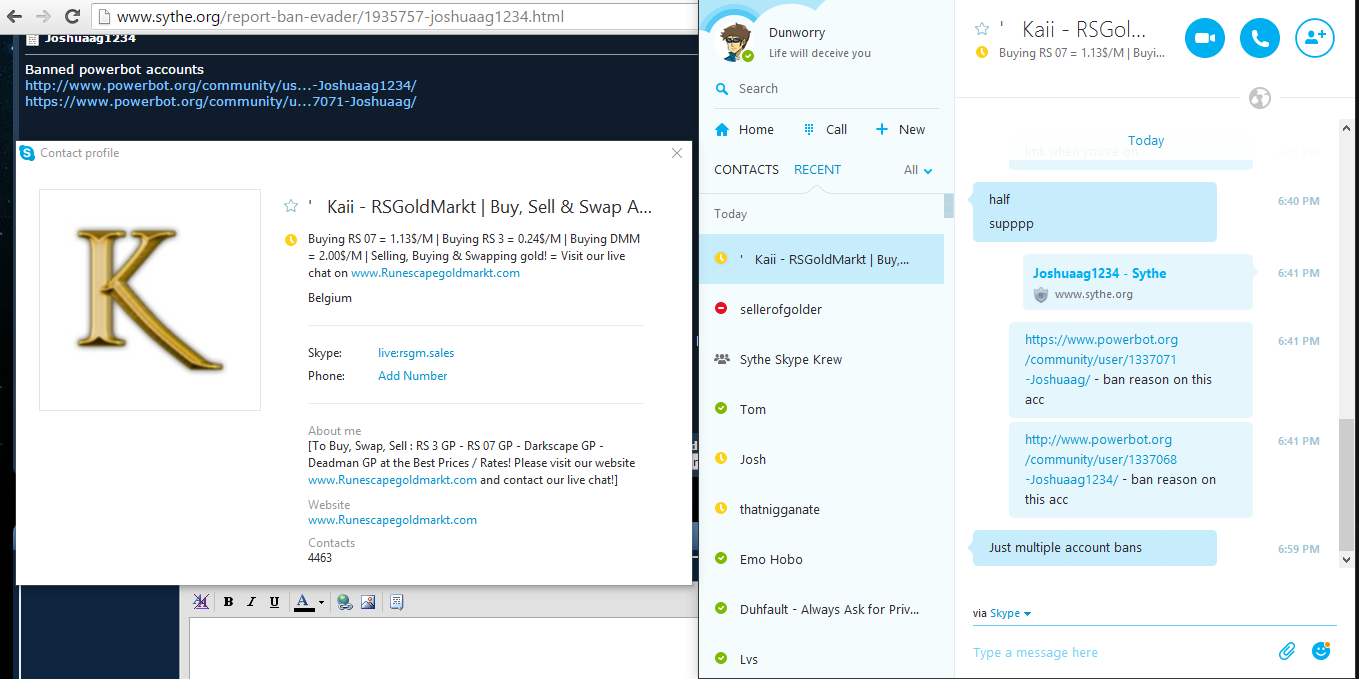Attach a file with the paperclip icon
The height and width of the screenshot is (679, 1359).
click(x=1287, y=651)
